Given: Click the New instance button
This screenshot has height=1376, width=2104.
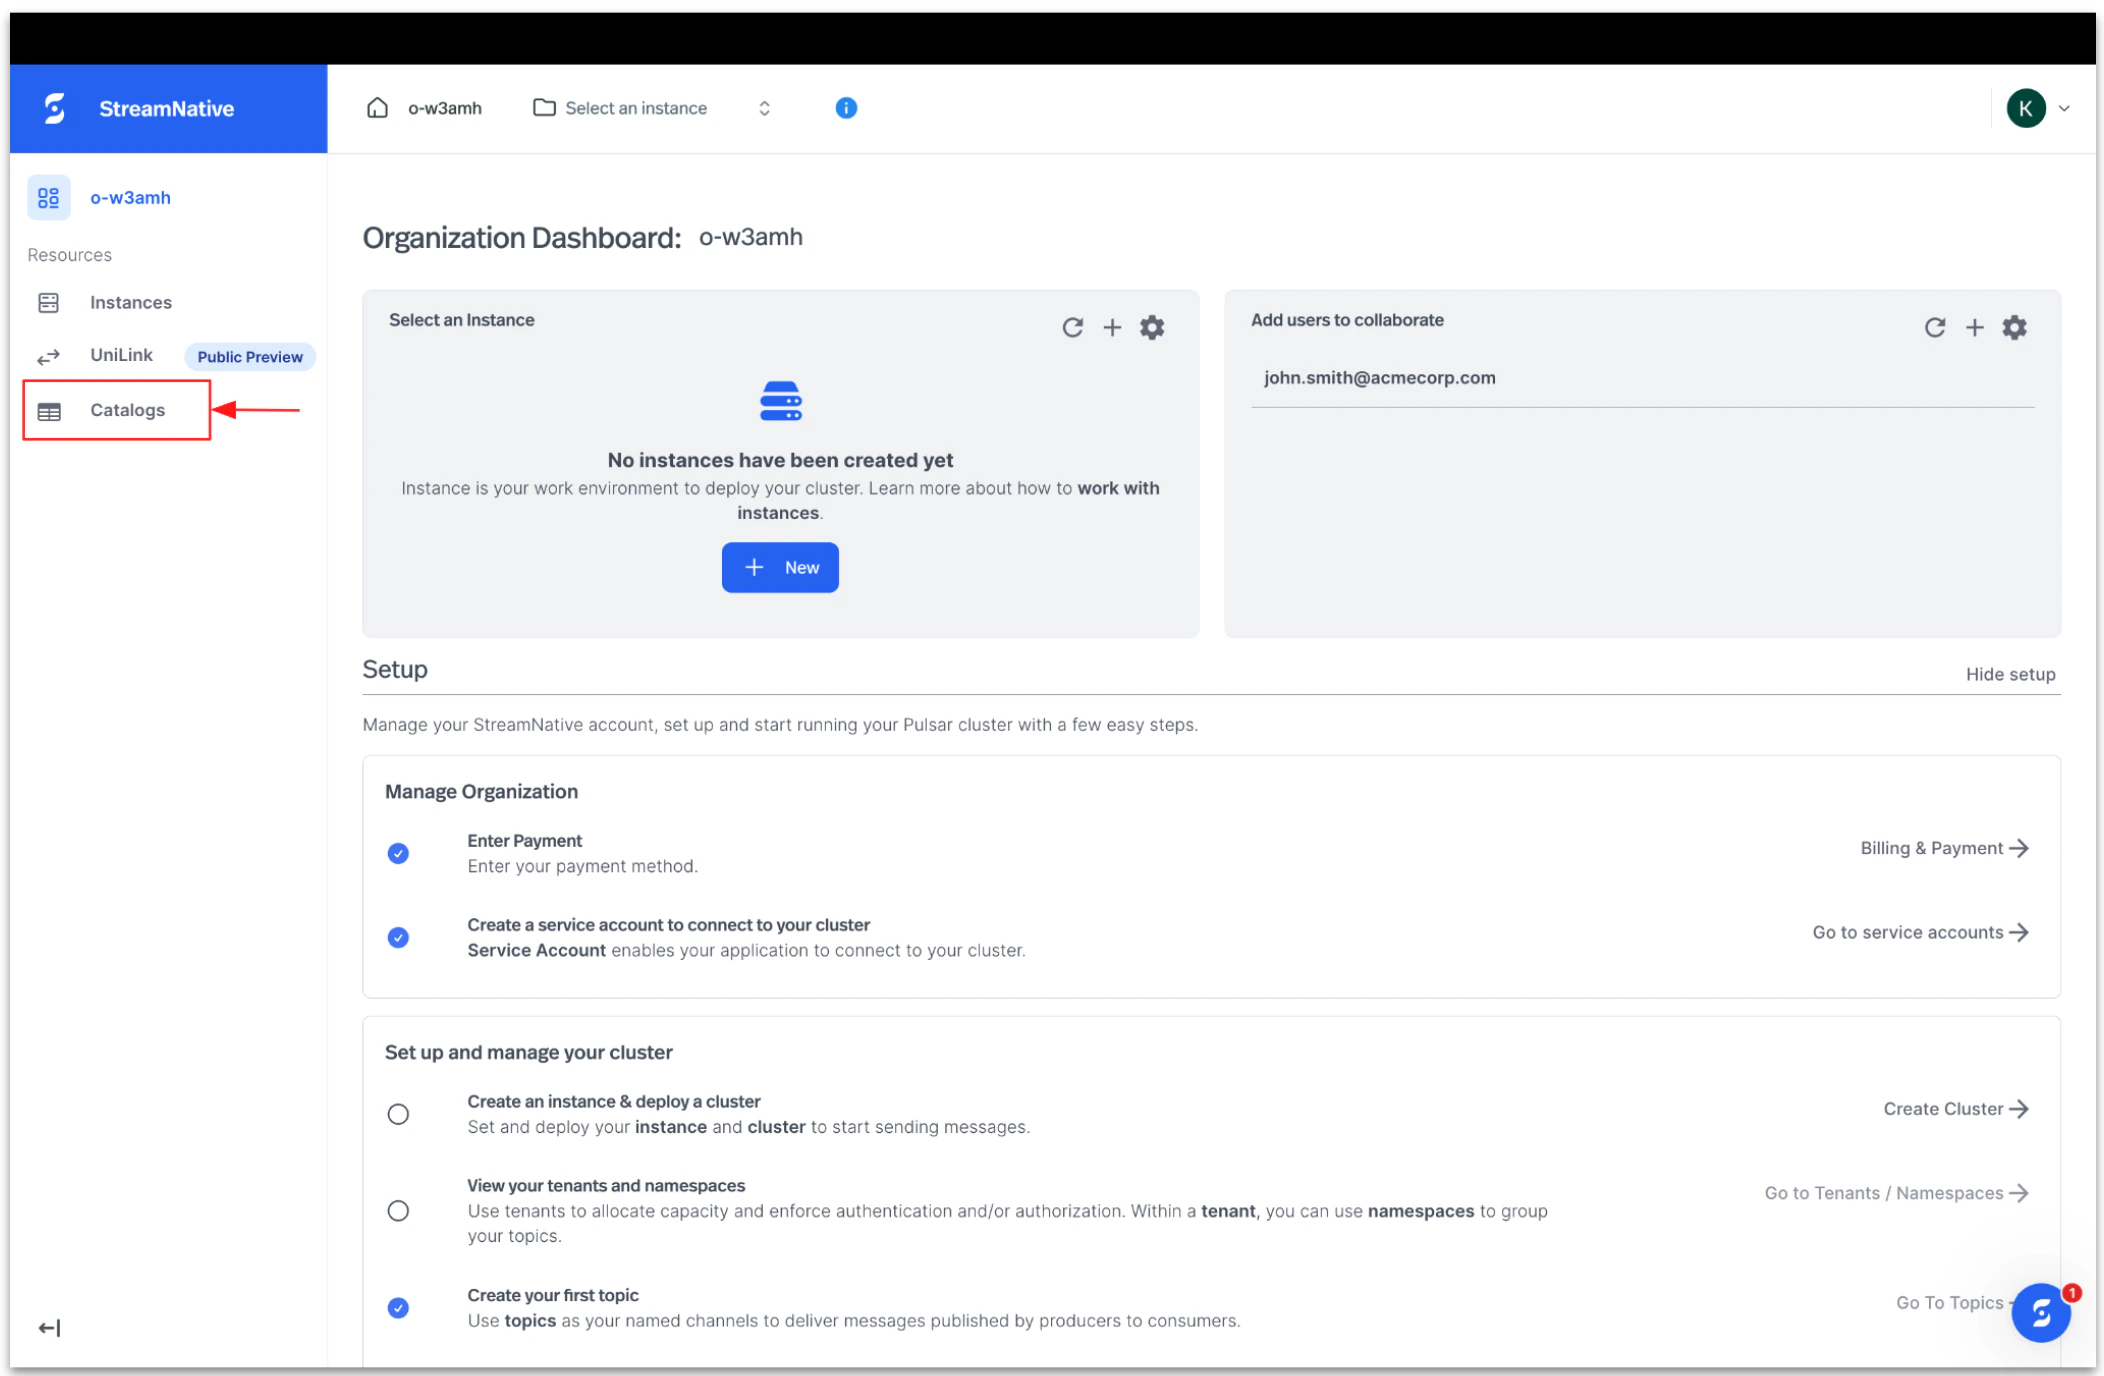Looking at the screenshot, I should [x=780, y=568].
